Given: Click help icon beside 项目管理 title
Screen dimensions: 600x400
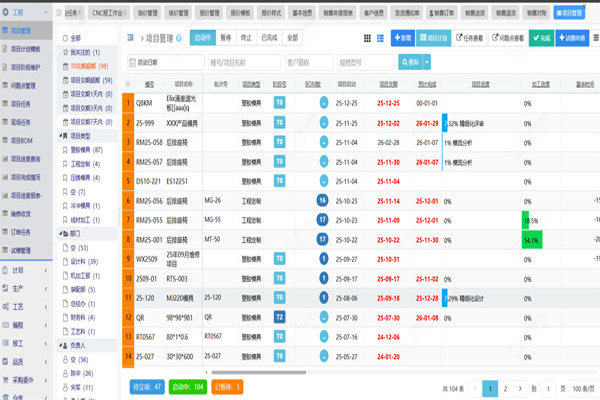Looking at the screenshot, I should [179, 38].
